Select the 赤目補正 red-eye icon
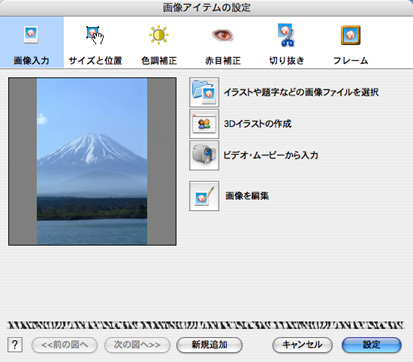 (x=222, y=35)
